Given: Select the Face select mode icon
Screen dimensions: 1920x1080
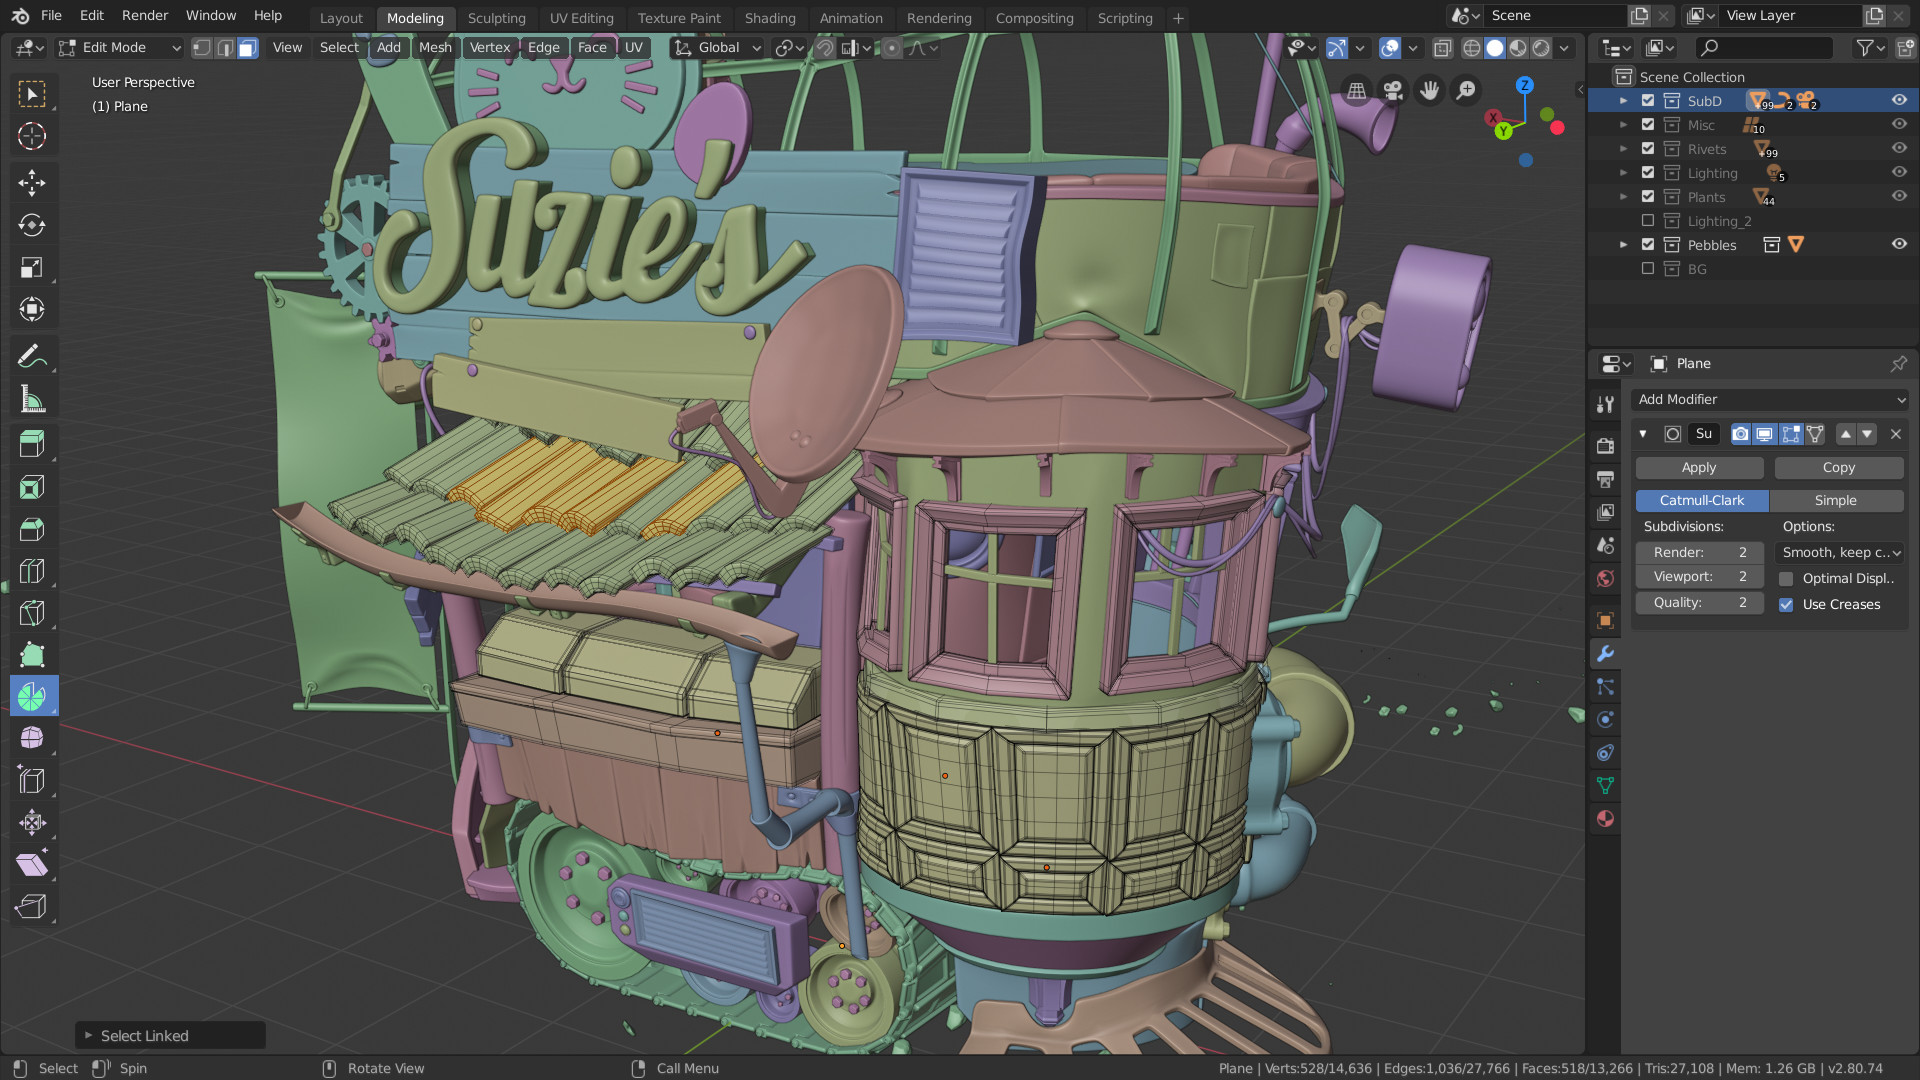Looking at the screenshot, I should (x=247, y=47).
